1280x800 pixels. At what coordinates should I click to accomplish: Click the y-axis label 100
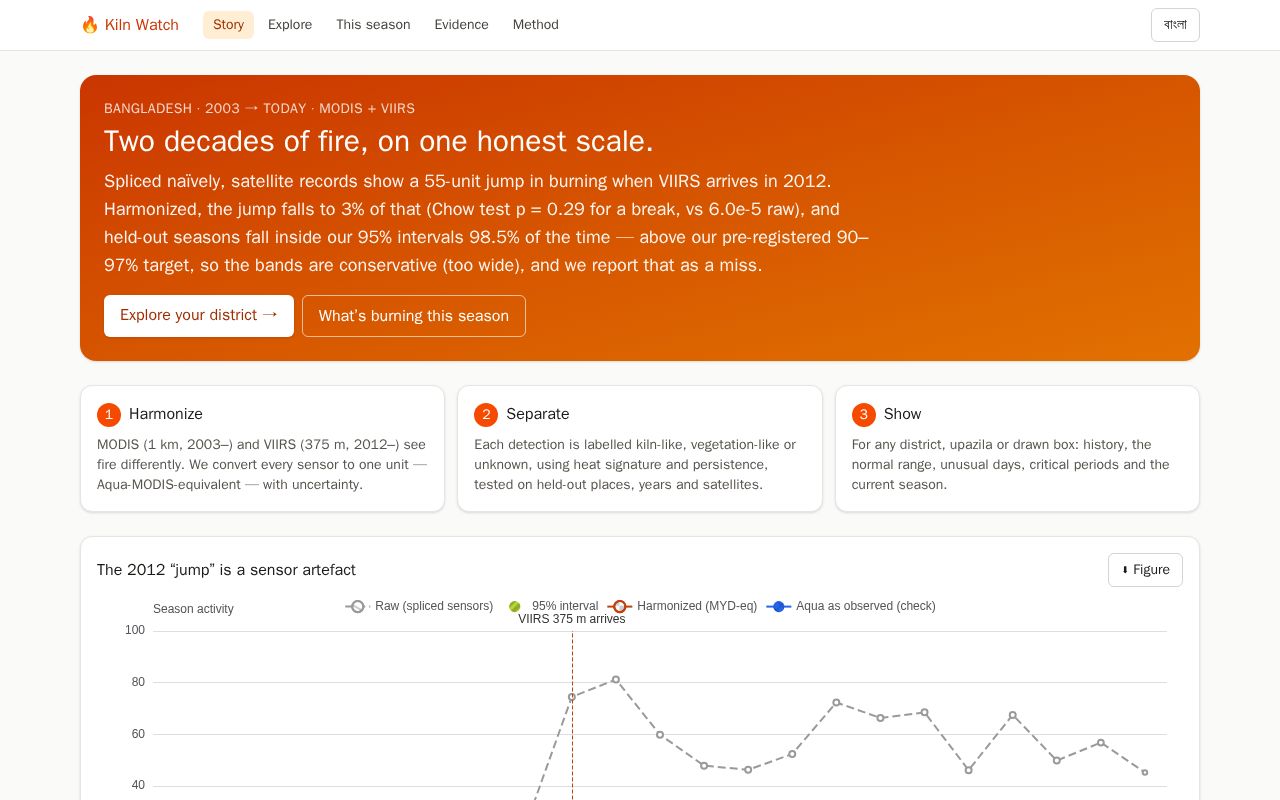[135, 630]
